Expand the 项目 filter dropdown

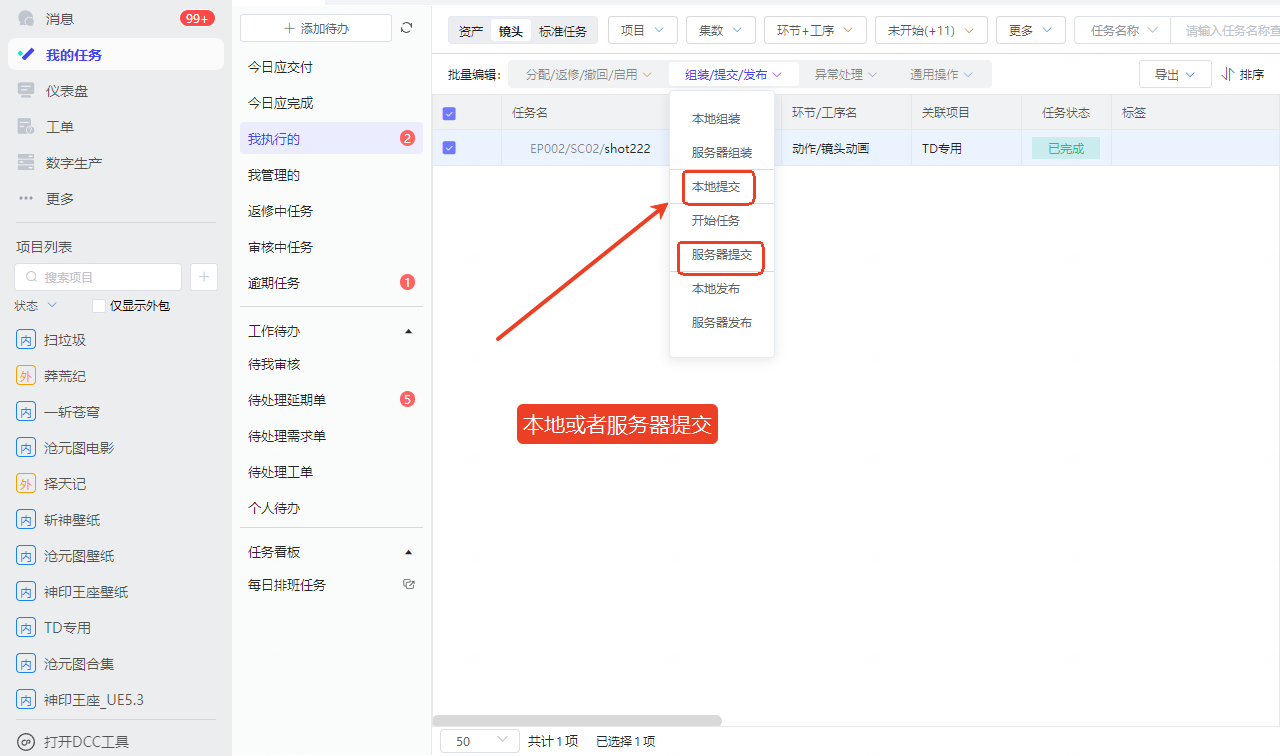(x=642, y=31)
